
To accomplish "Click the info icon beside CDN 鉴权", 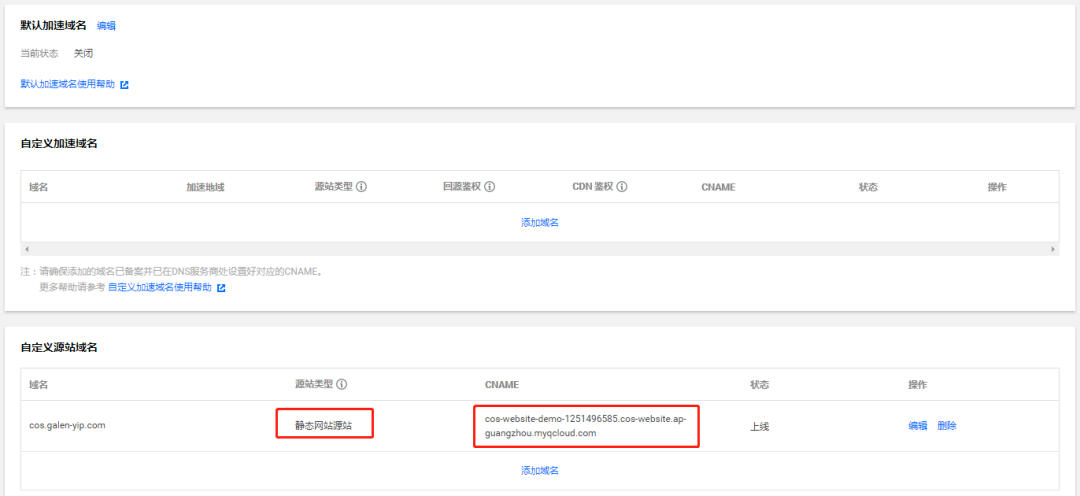I will point(622,187).
